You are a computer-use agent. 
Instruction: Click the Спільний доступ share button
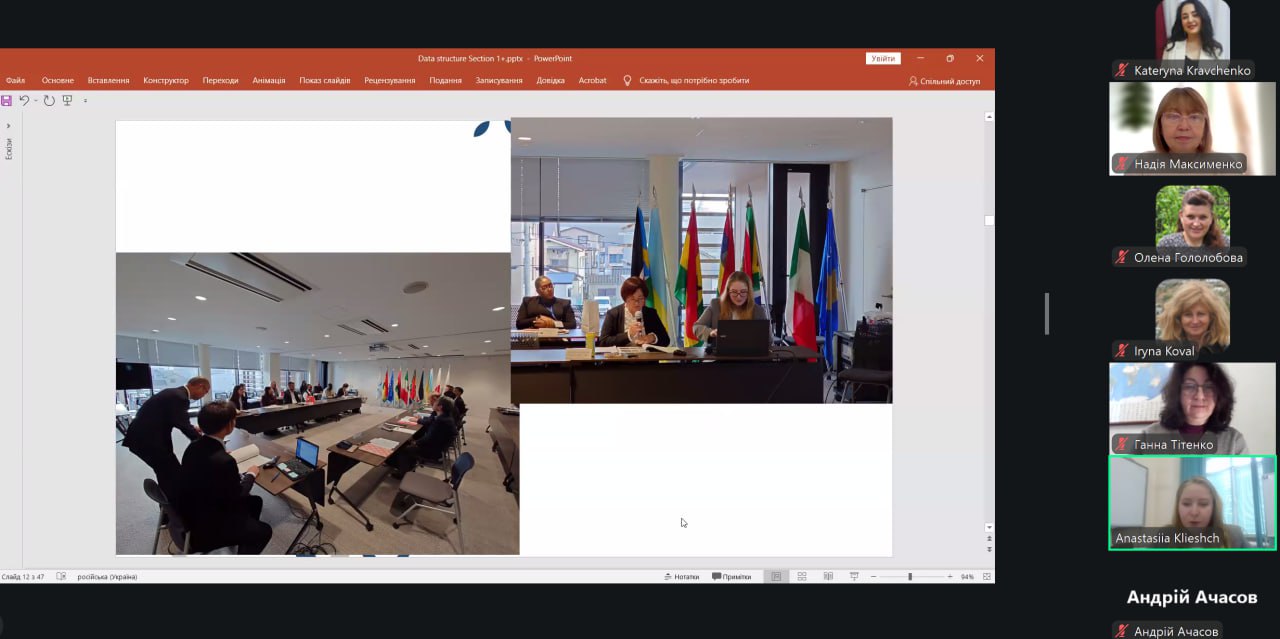(x=944, y=81)
